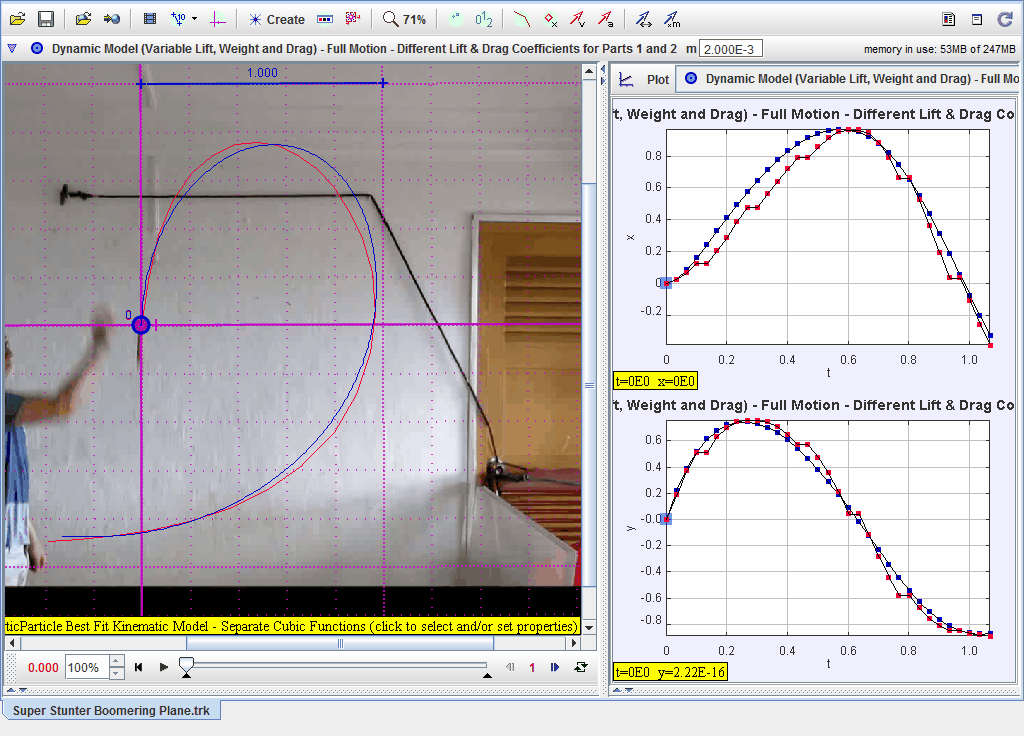Open the calibration tools dropdown arrow
Image resolution: width=1024 pixels, height=736 pixels.
[194, 19]
